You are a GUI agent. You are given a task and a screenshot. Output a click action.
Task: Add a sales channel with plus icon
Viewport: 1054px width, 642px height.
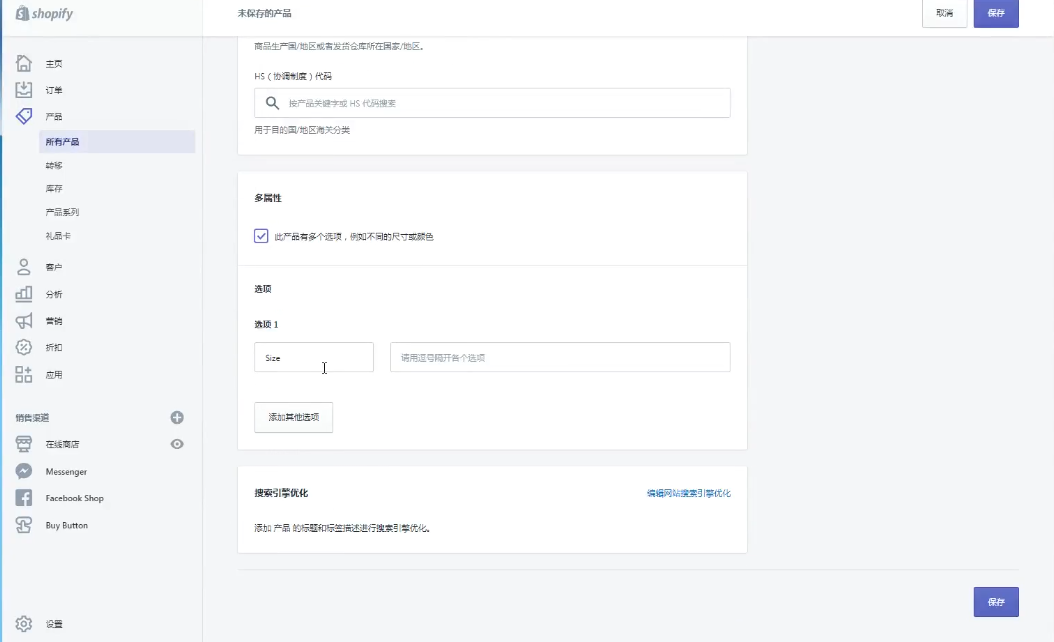pos(177,418)
